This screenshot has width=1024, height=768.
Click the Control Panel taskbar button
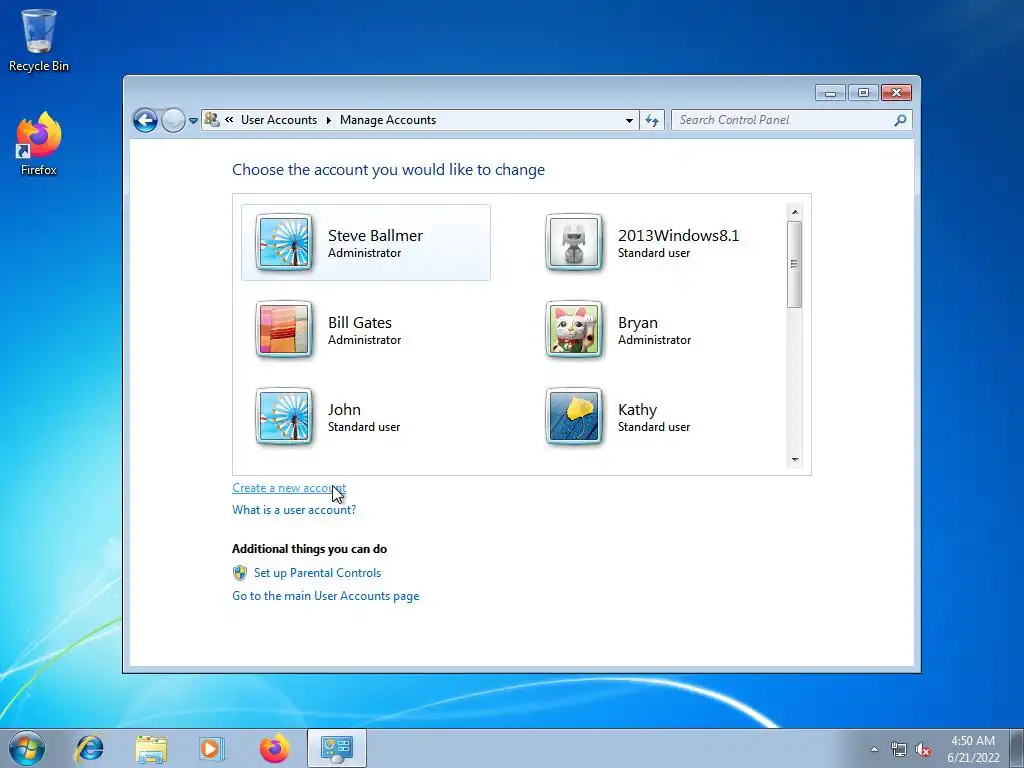[337, 748]
